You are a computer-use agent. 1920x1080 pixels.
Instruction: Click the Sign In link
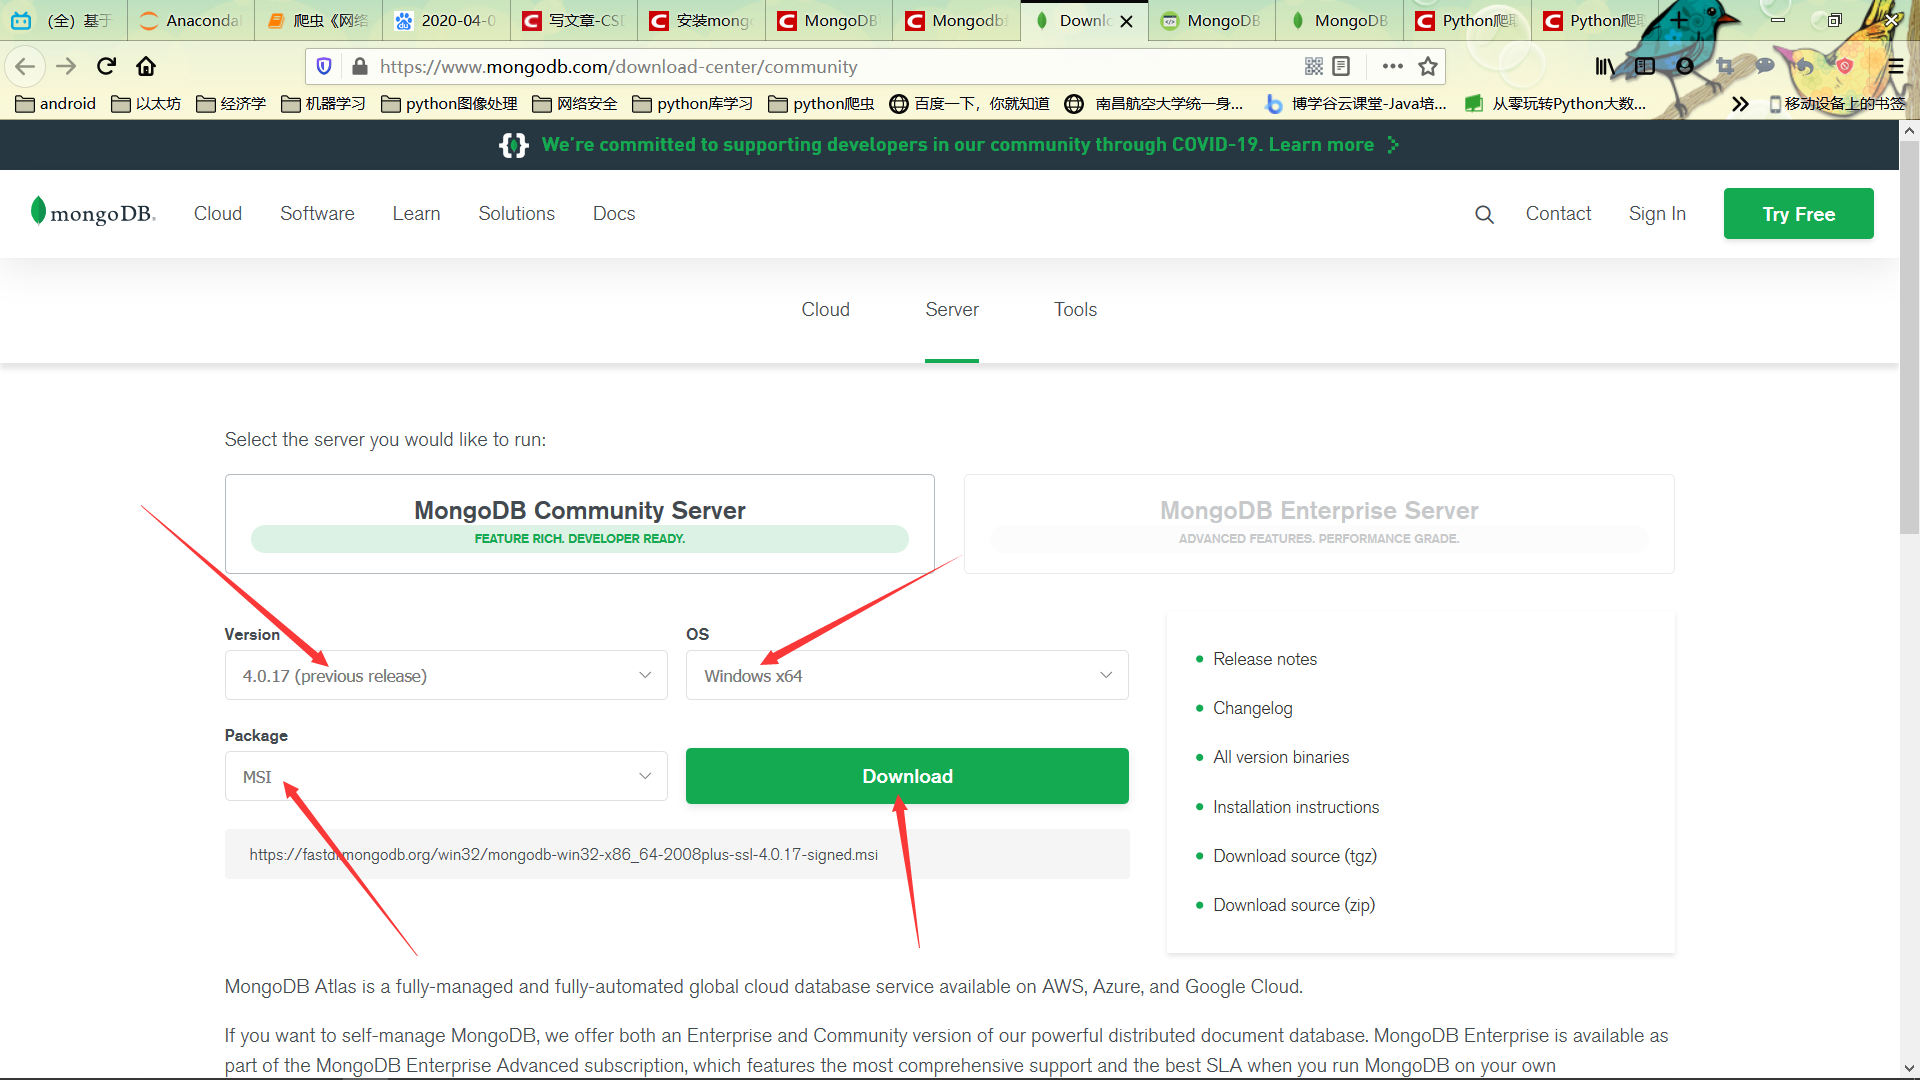pos(1657,214)
